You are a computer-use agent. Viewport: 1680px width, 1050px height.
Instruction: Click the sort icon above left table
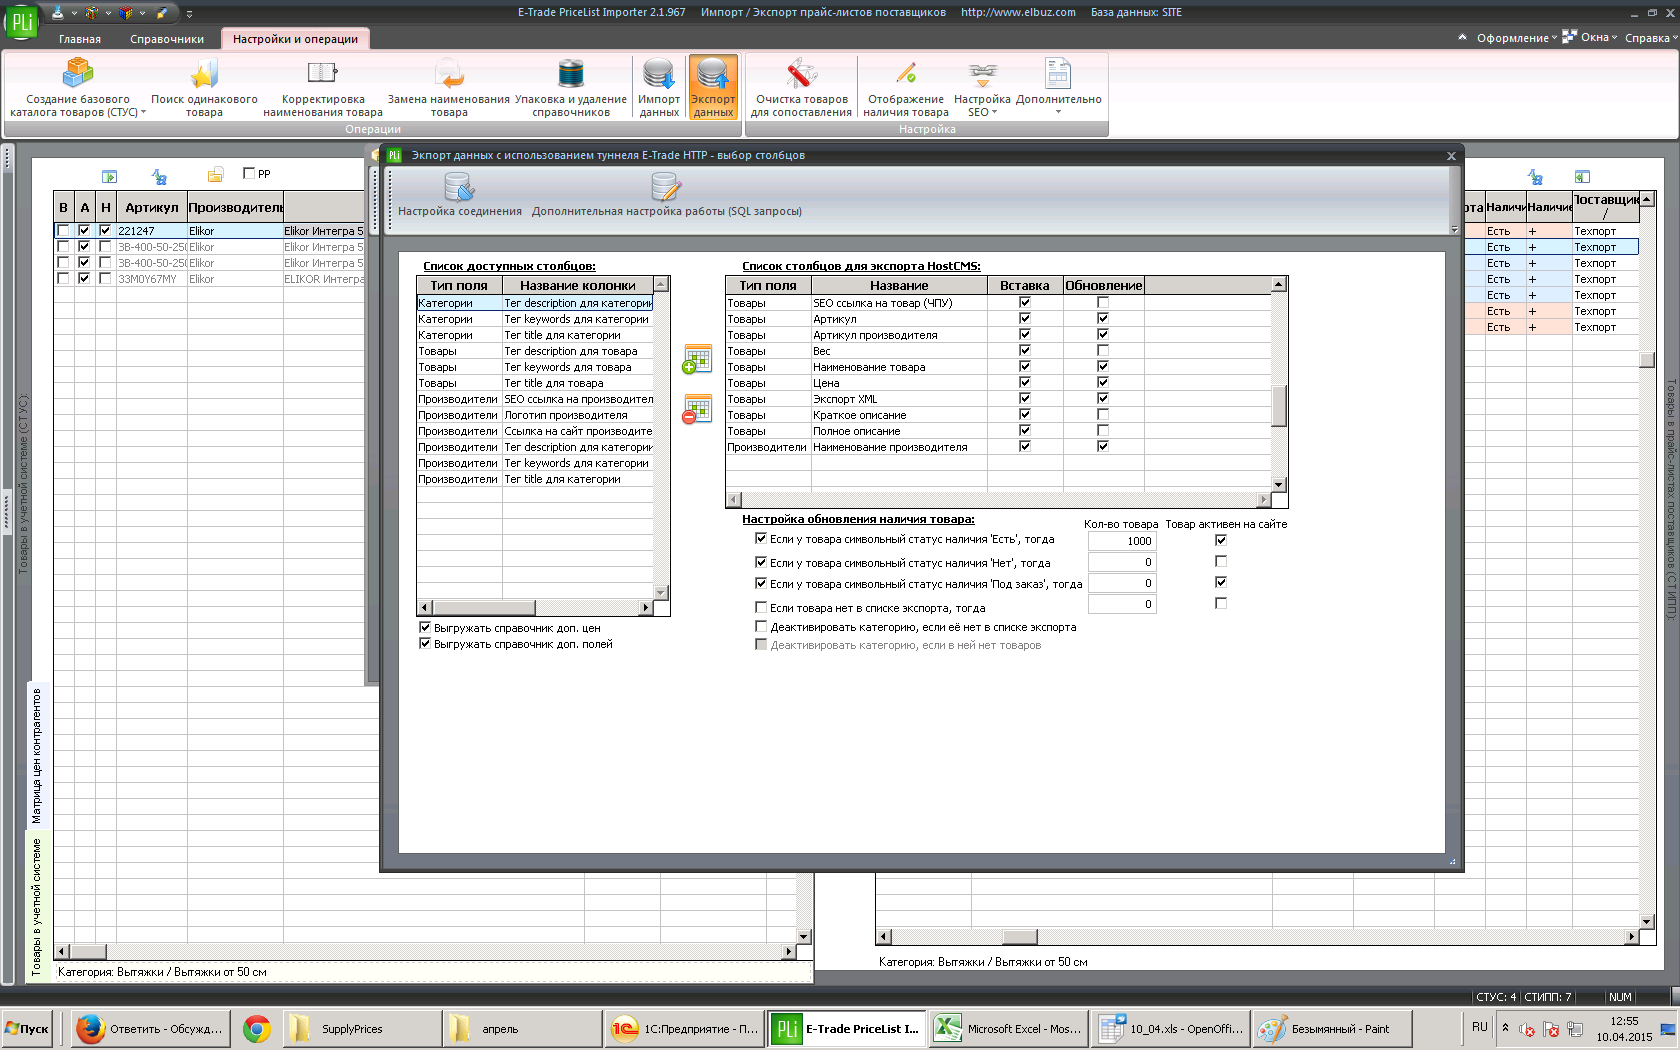pyautogui.click(x=159, y=177)
